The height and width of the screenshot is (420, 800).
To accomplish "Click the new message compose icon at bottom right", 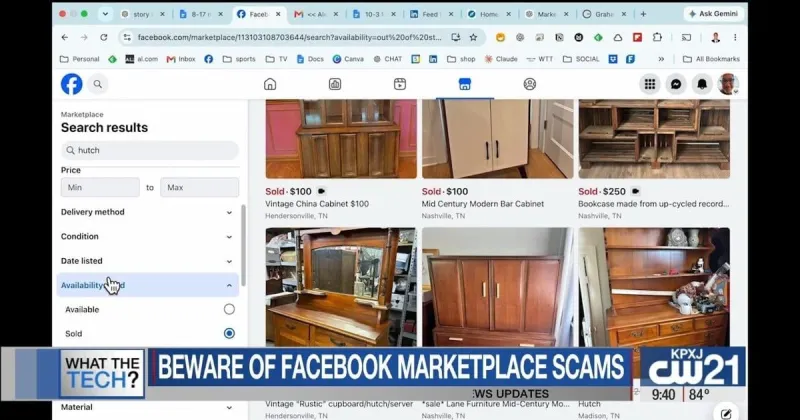I will coord(726,413).
